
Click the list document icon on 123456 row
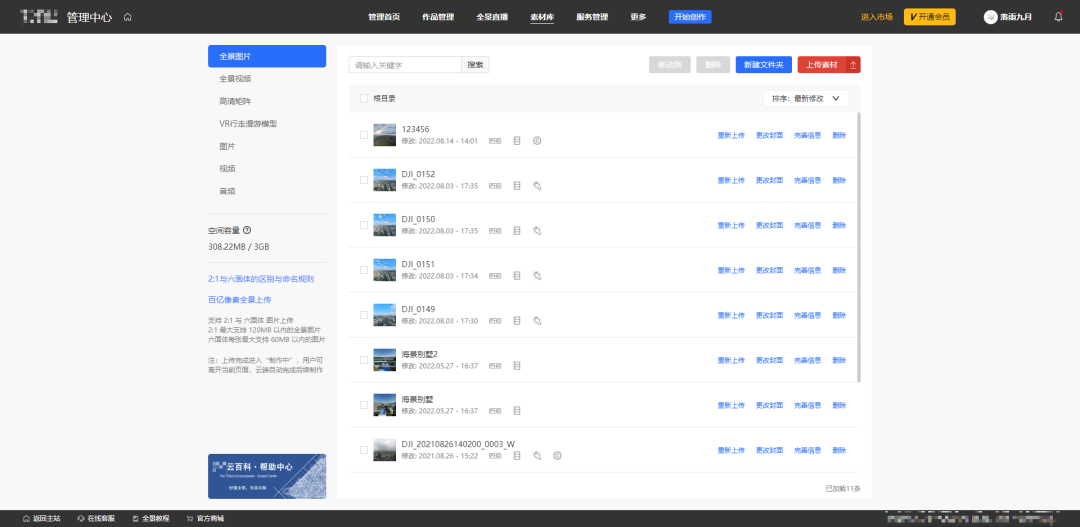point(517,141)
